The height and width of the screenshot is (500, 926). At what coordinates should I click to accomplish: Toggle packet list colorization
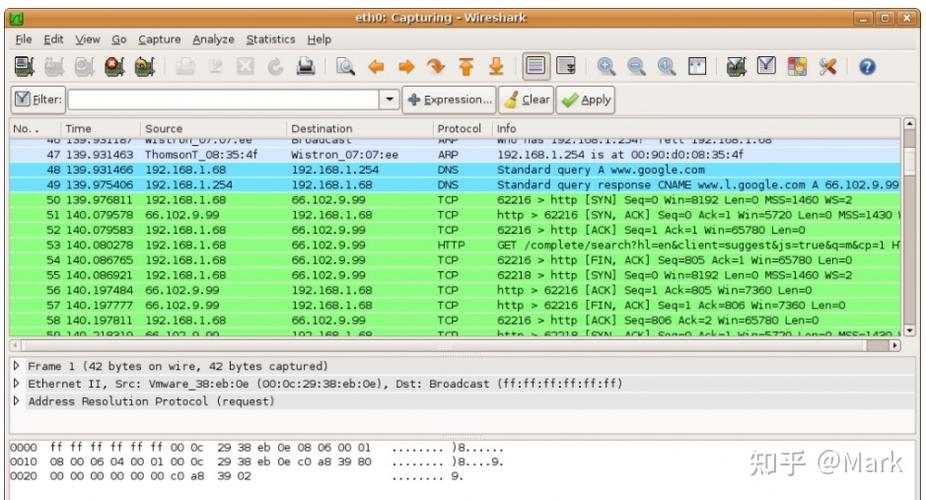coord(536,66)
